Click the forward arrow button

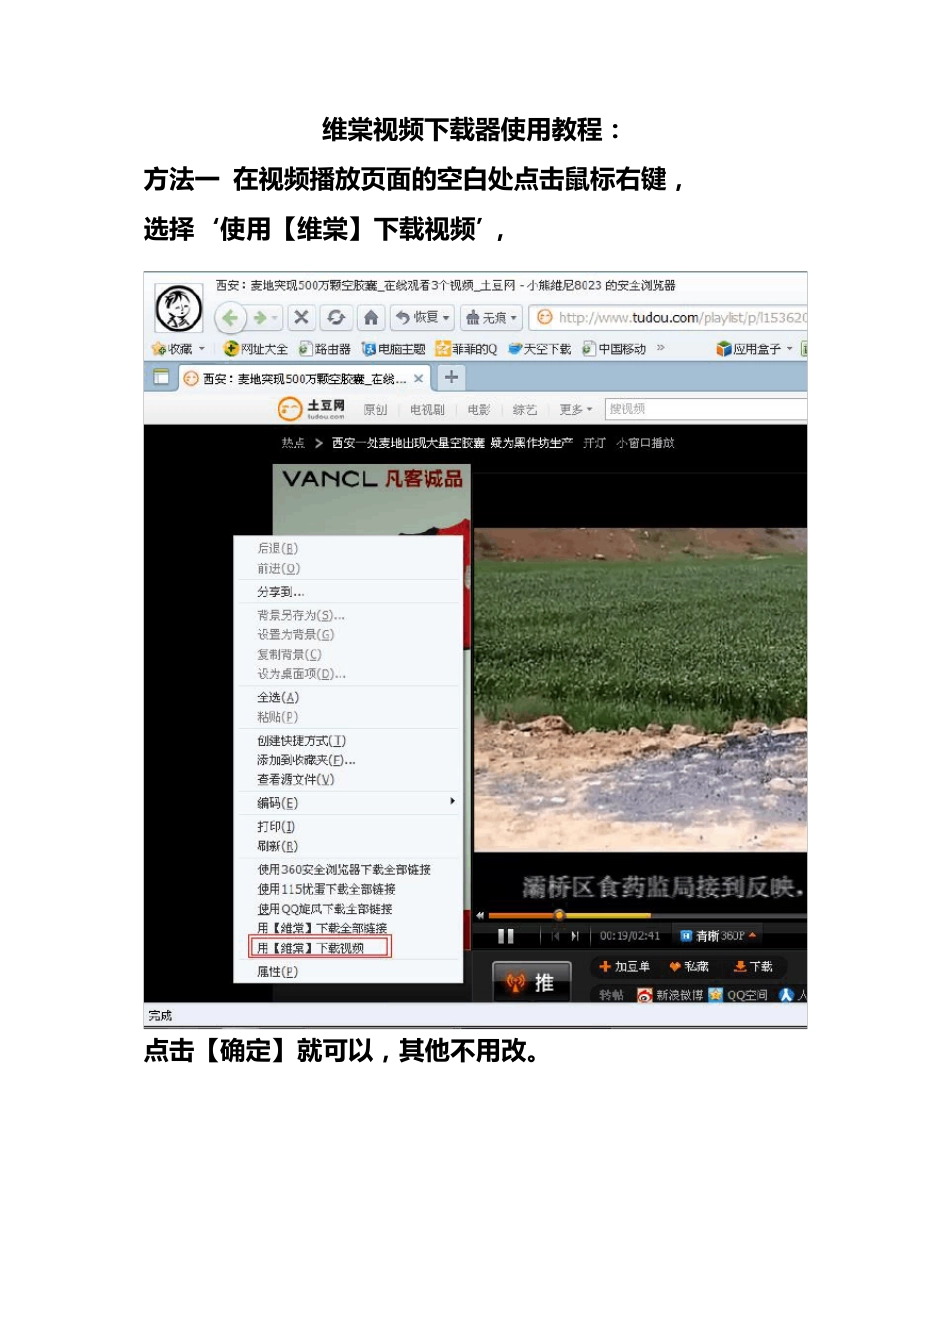pyautogui.click(x=262, y=318)
